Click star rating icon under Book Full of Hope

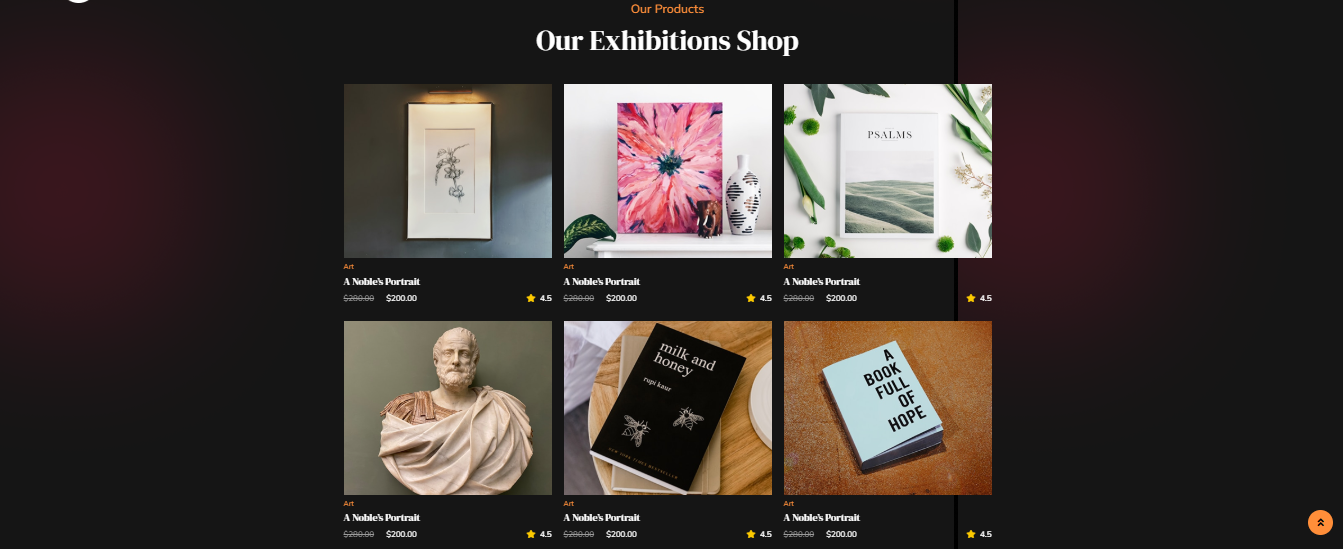[971, 534]
